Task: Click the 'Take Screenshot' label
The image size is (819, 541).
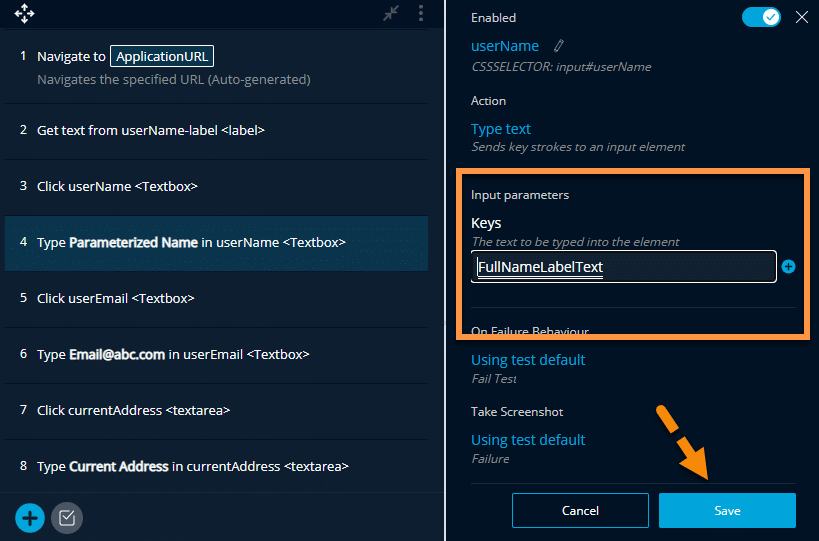Action: click(x=517, y=412)
